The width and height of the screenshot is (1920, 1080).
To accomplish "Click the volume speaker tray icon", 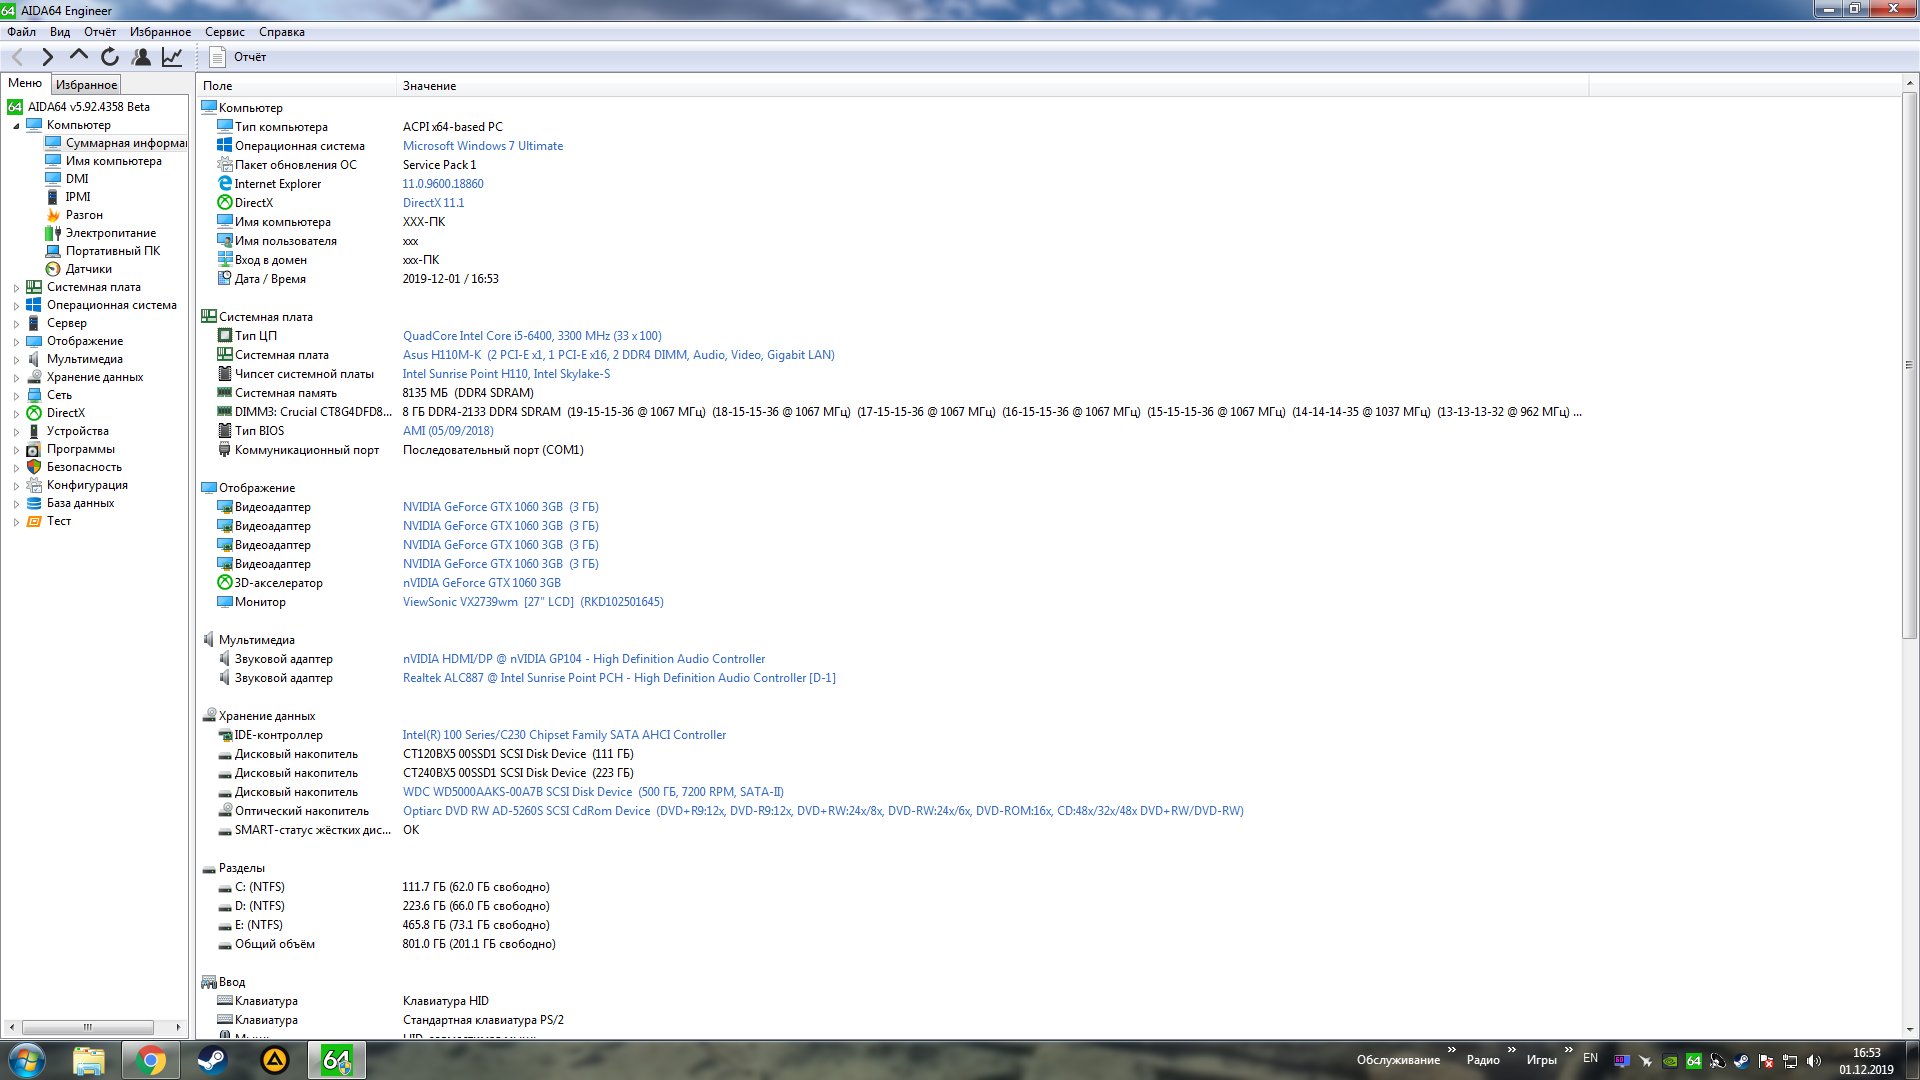I will 1814,1061.
